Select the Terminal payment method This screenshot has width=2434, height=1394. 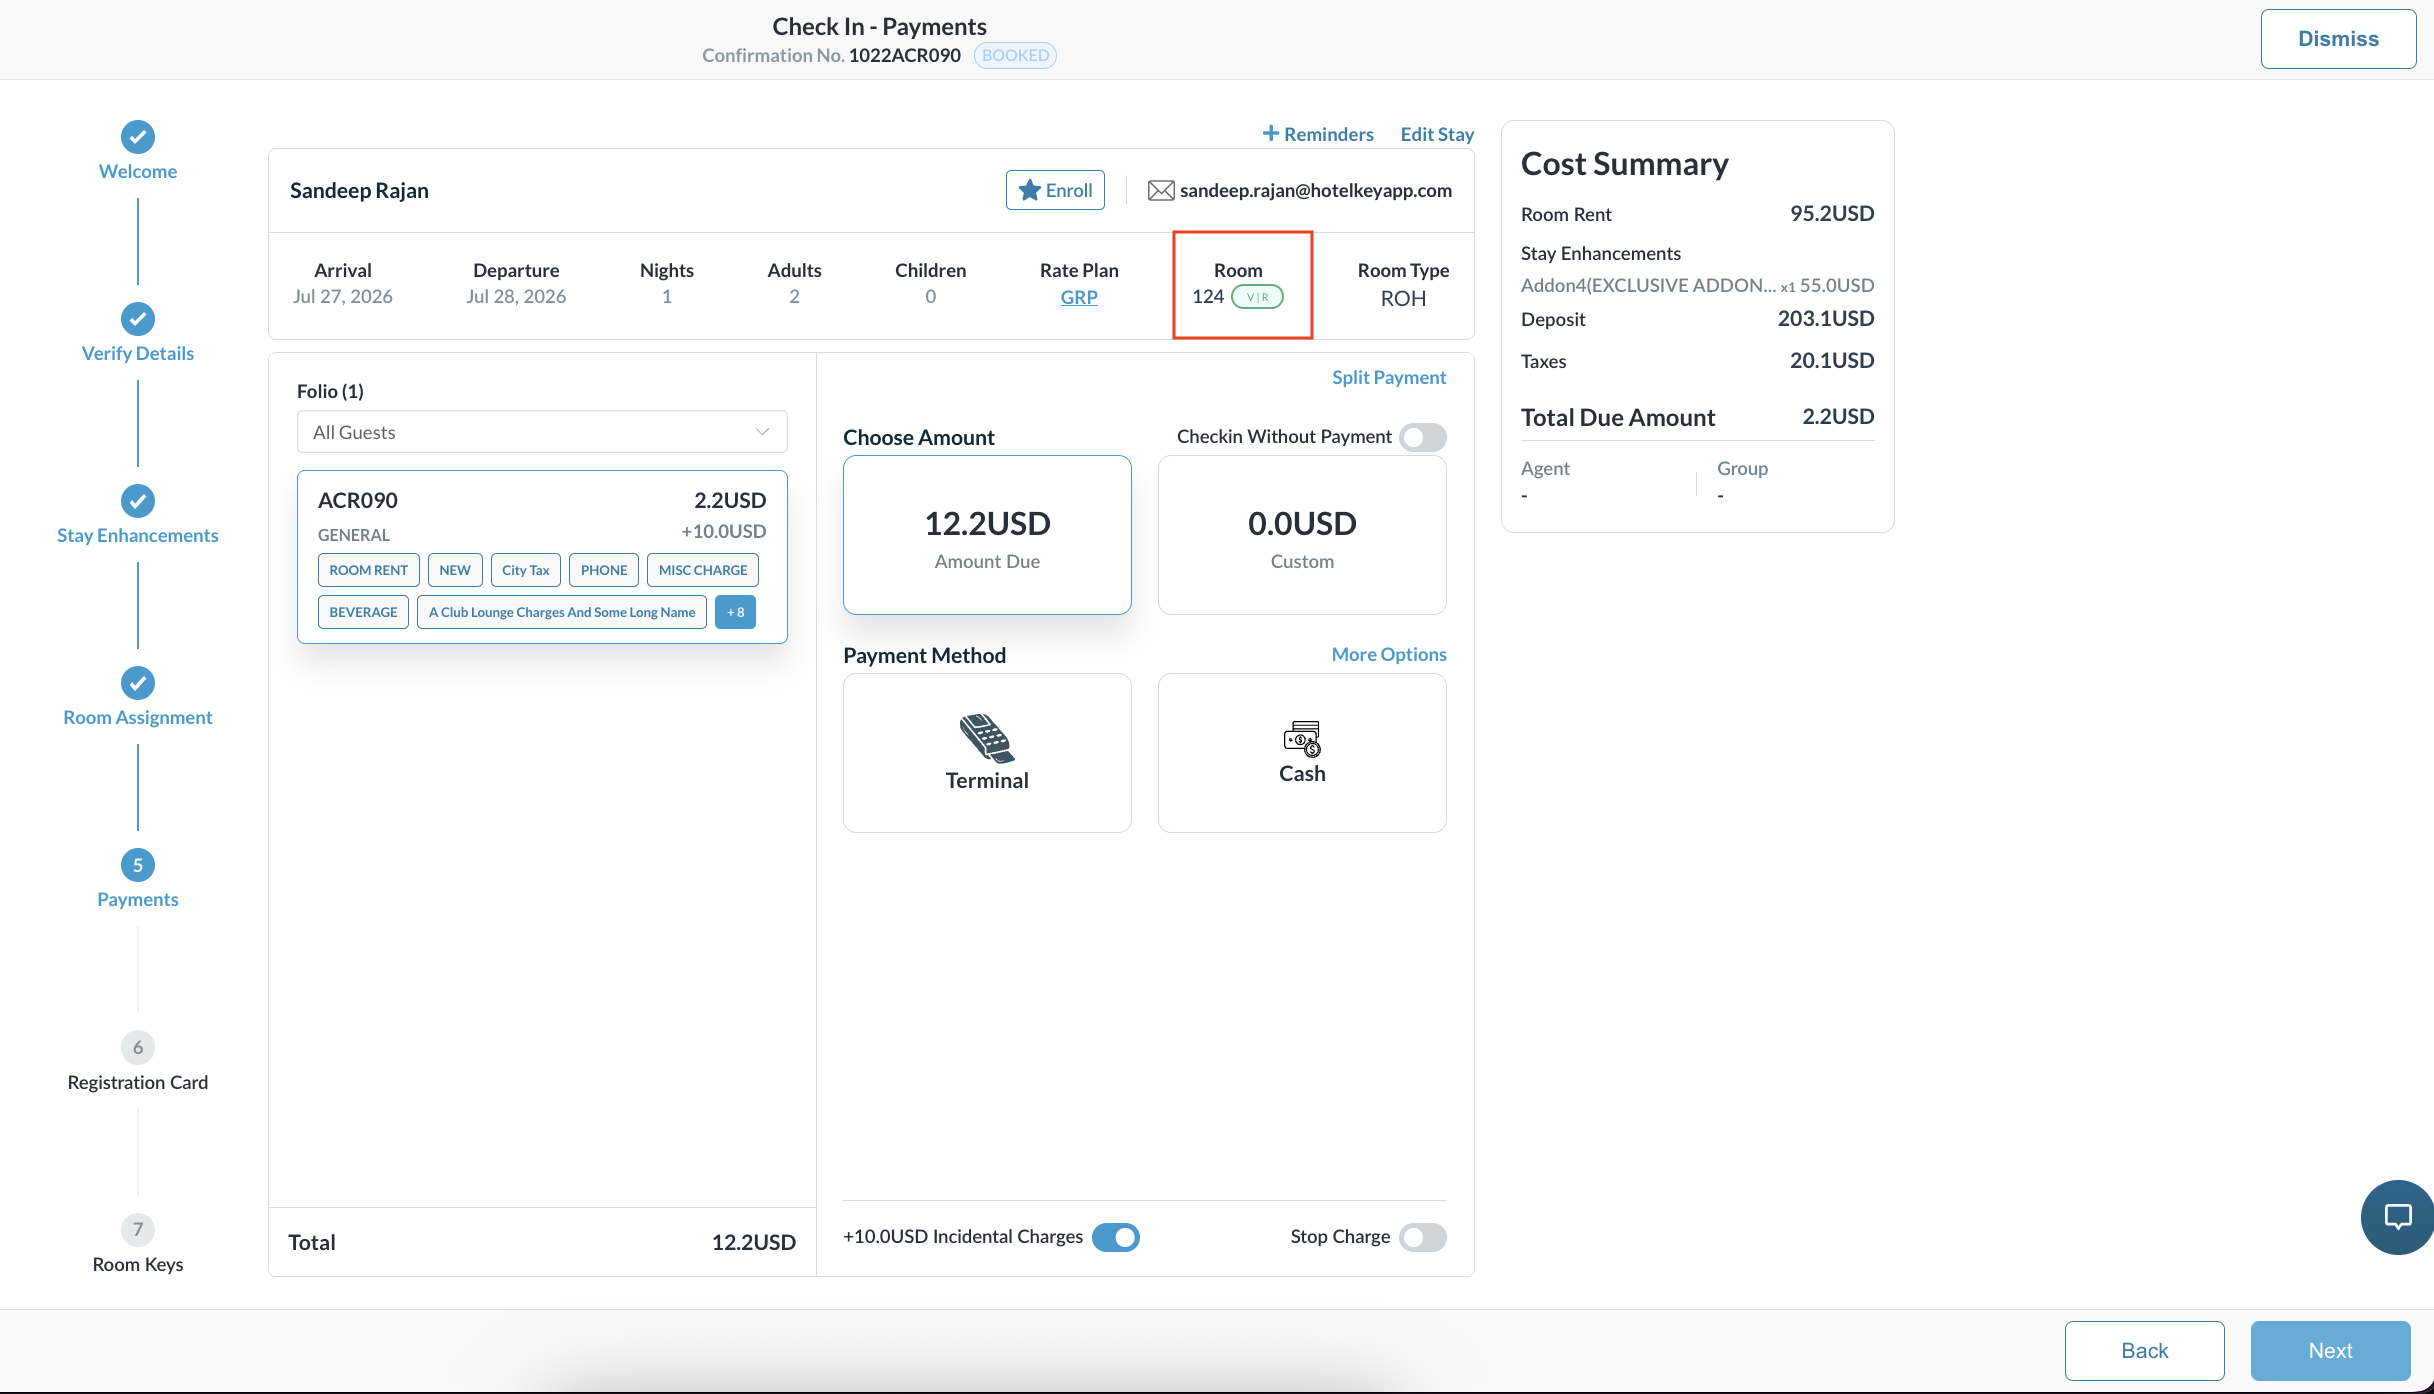[987, 752]
